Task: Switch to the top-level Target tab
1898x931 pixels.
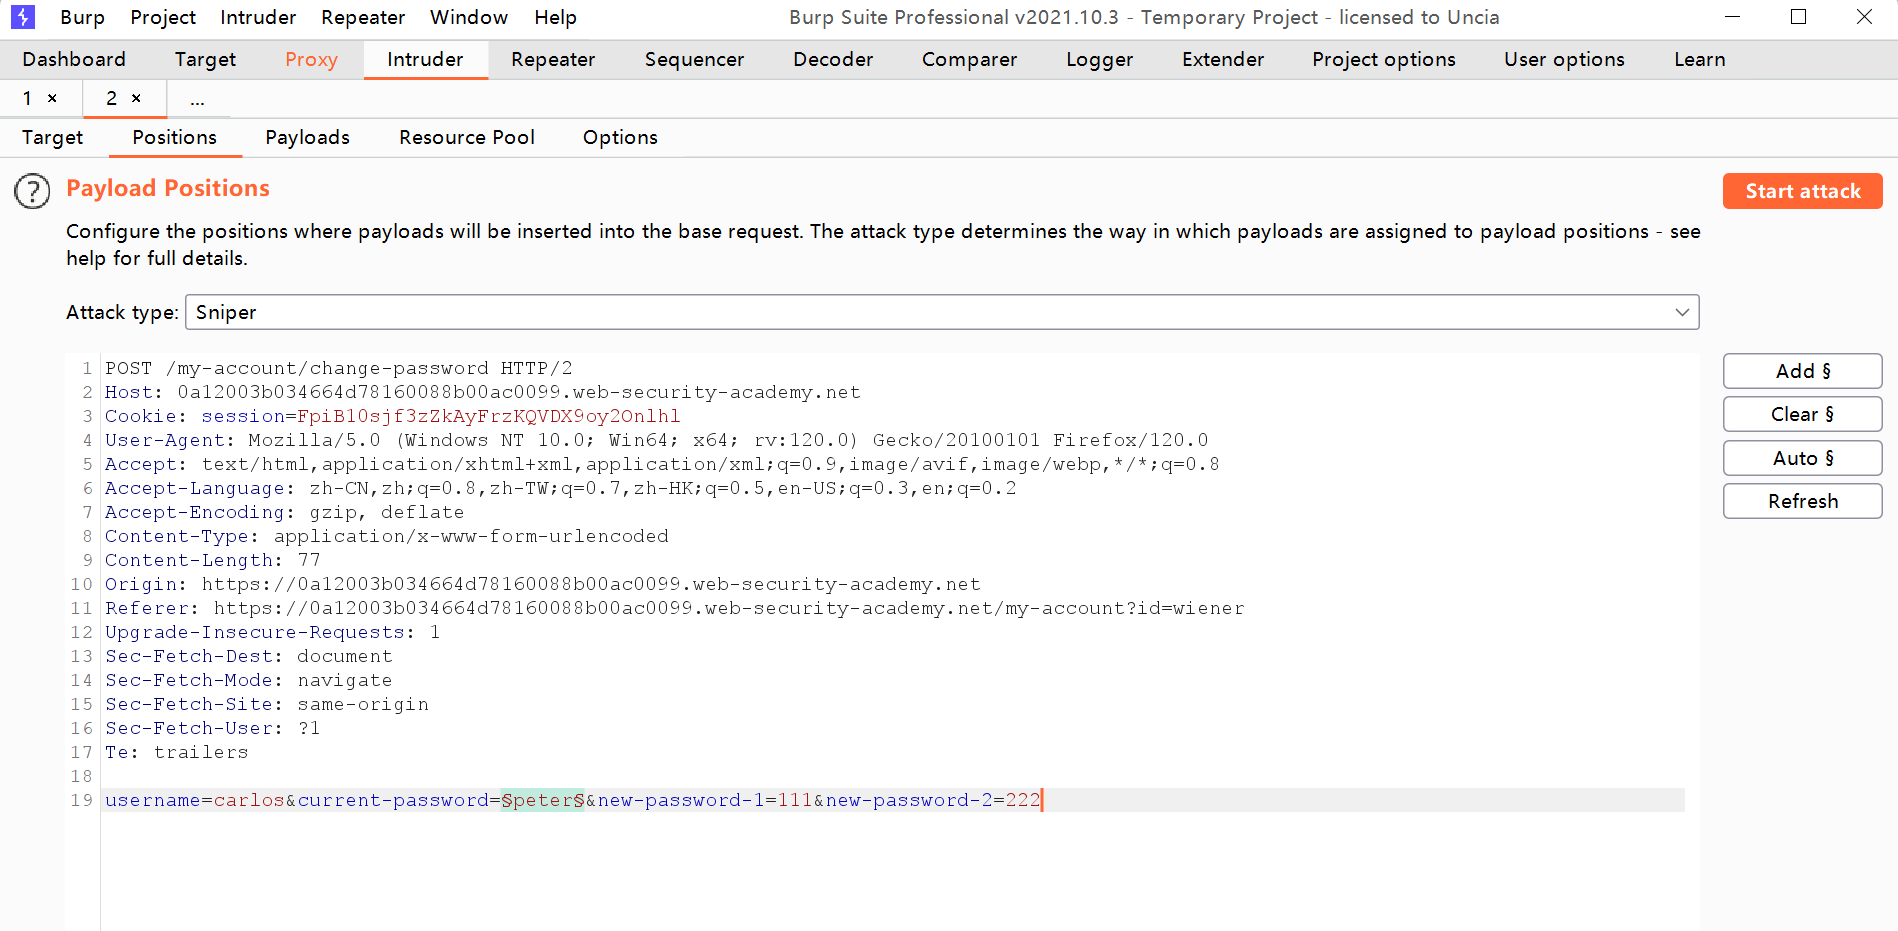Action: (x=205, y=59)
